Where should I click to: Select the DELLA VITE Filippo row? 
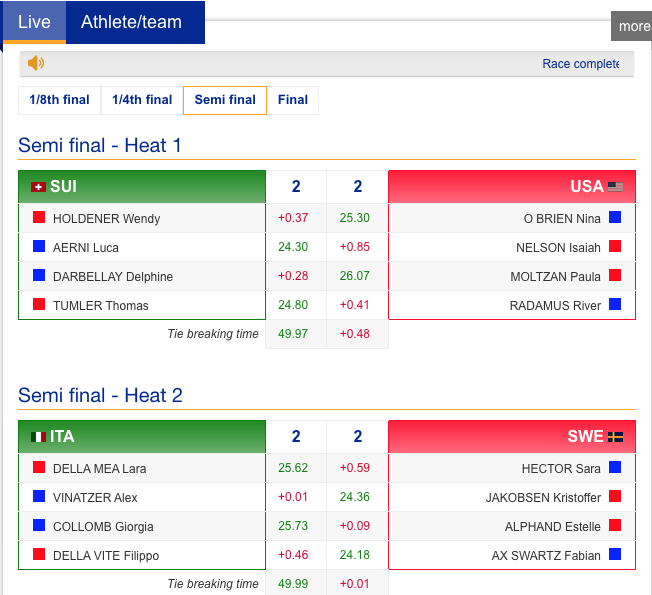[x=106, y=555]
